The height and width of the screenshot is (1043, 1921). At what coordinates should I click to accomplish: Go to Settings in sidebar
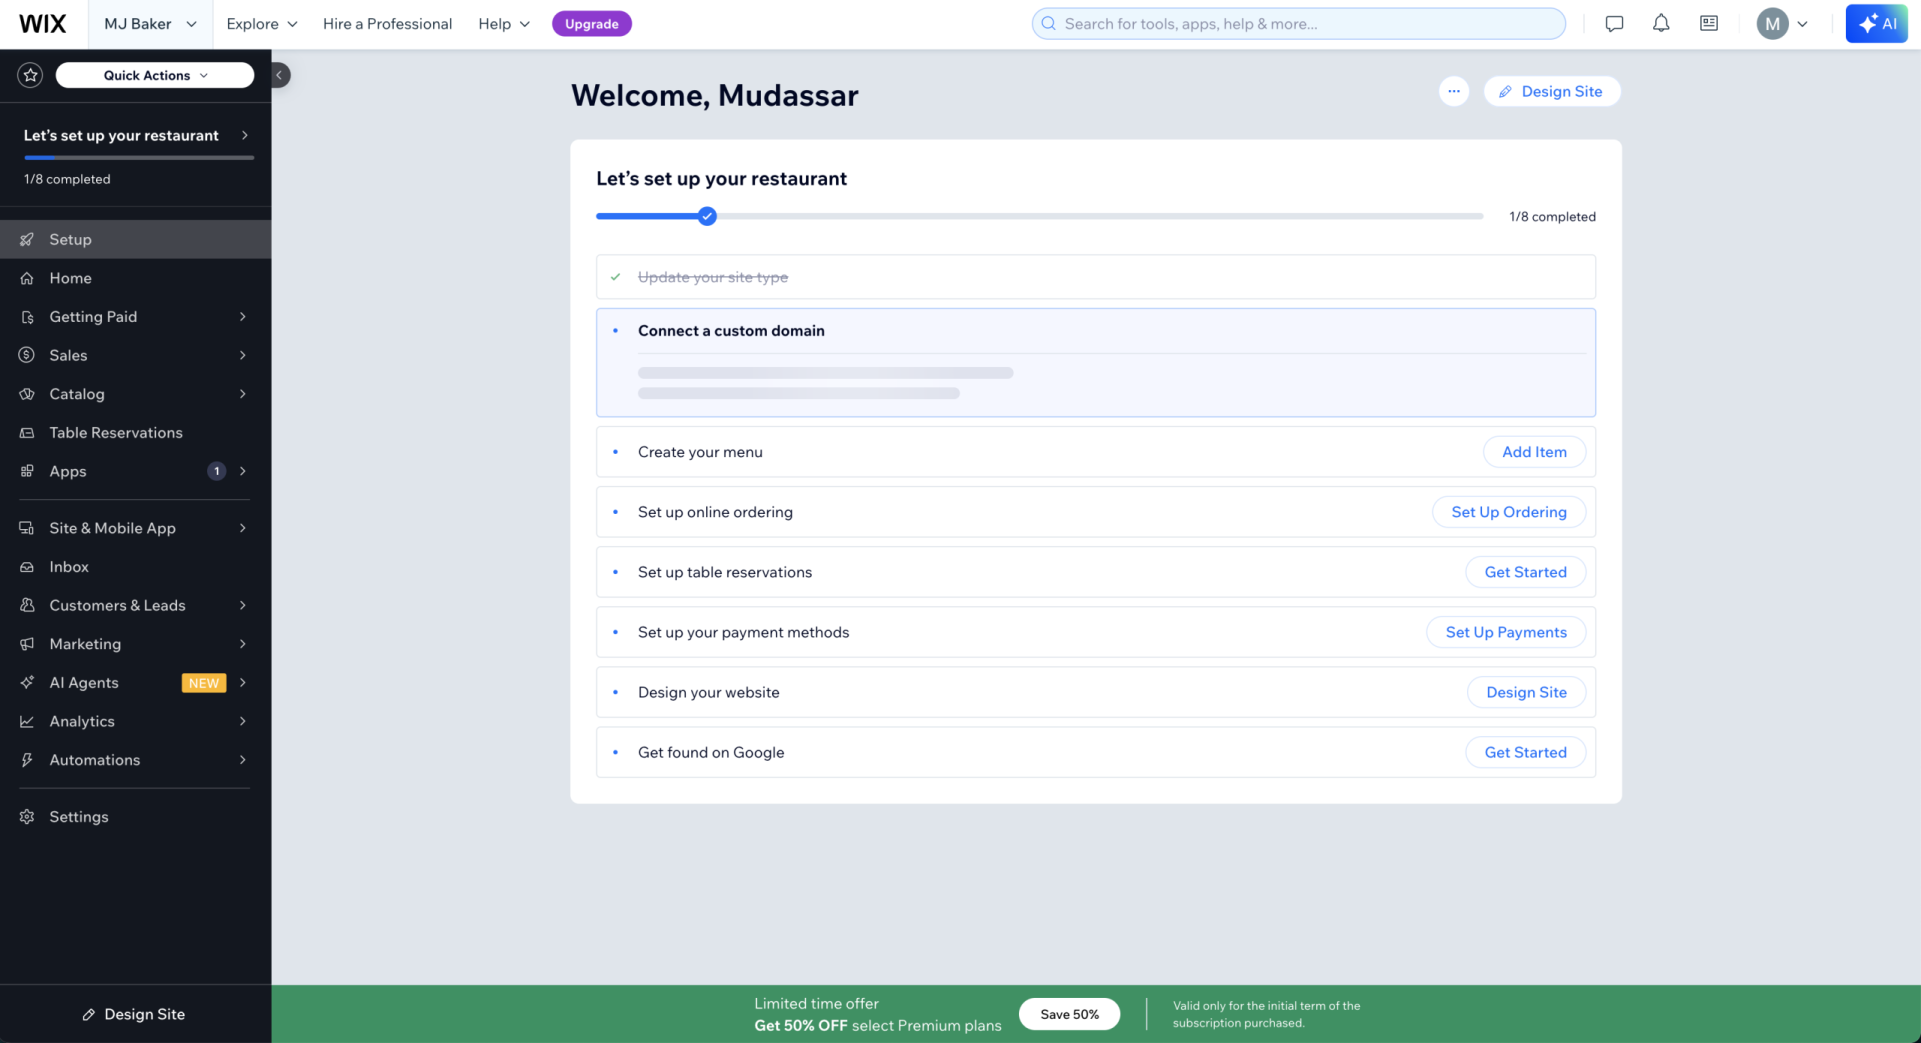(x=79, y=817)
